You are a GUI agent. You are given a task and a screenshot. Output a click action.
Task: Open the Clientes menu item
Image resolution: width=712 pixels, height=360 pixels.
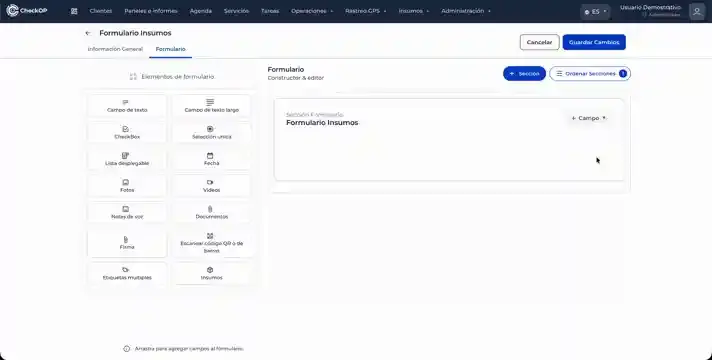pos(101,11)
